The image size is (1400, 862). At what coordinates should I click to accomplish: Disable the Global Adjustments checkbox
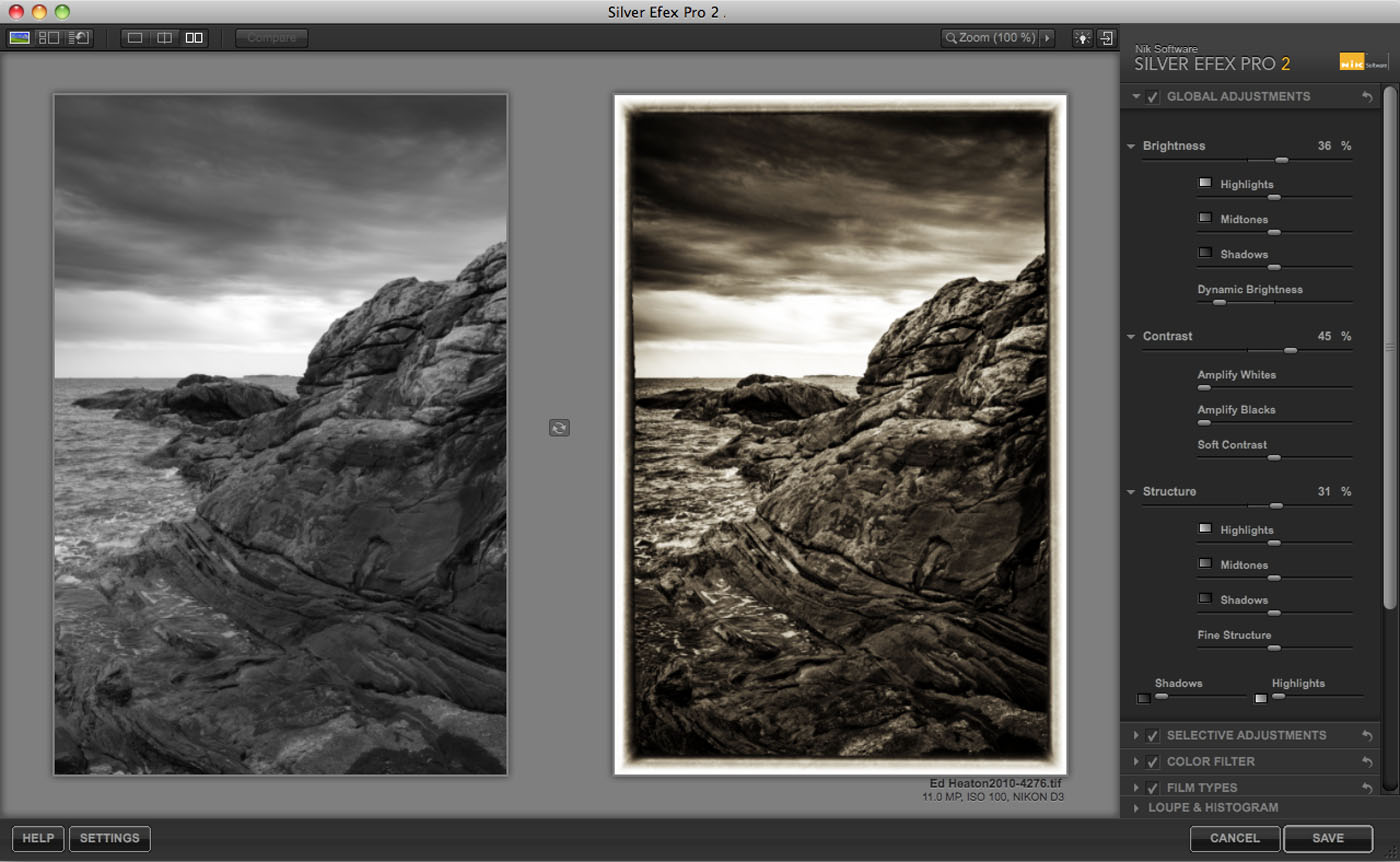click(x=1152, y=97)
